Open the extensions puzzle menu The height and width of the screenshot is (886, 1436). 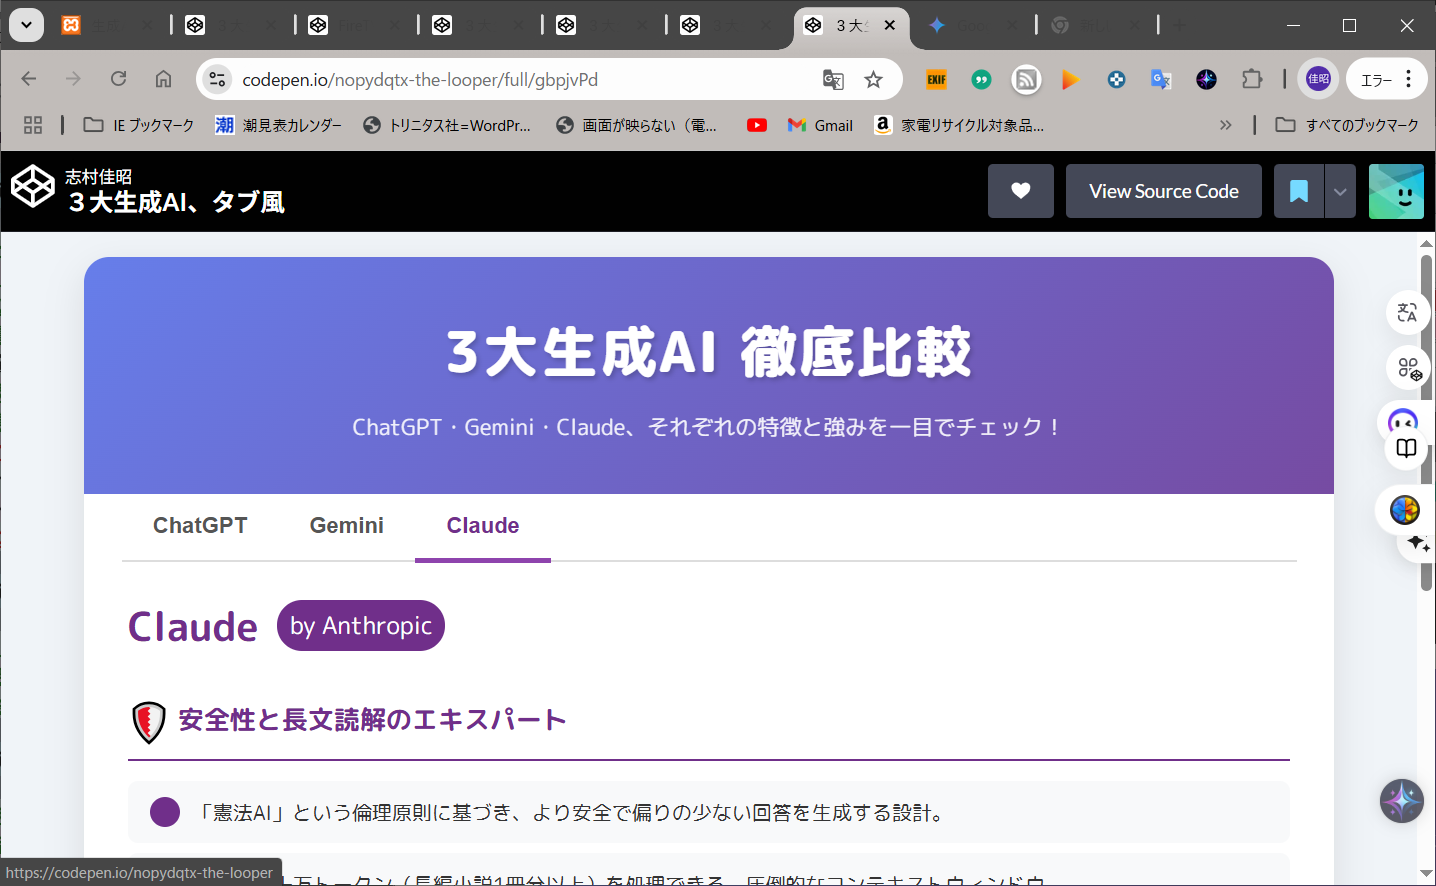click(1252, 79)
